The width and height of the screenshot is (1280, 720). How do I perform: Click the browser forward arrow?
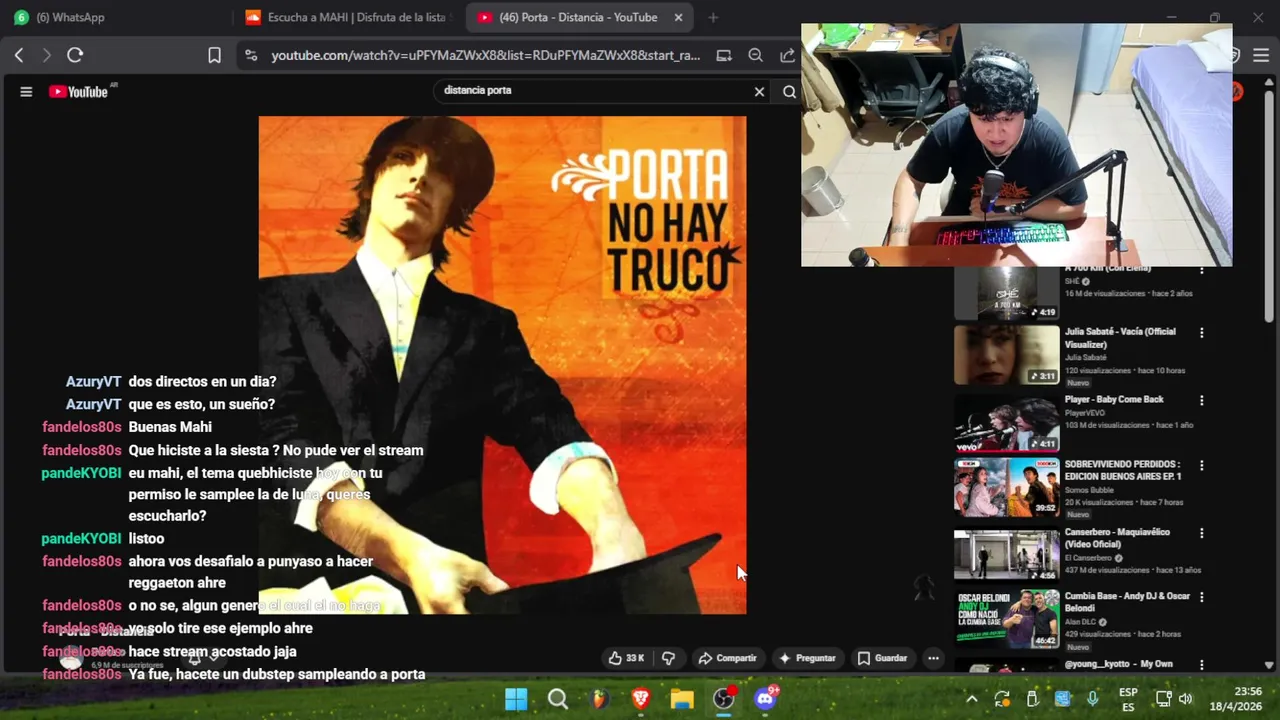coord(46,55)
